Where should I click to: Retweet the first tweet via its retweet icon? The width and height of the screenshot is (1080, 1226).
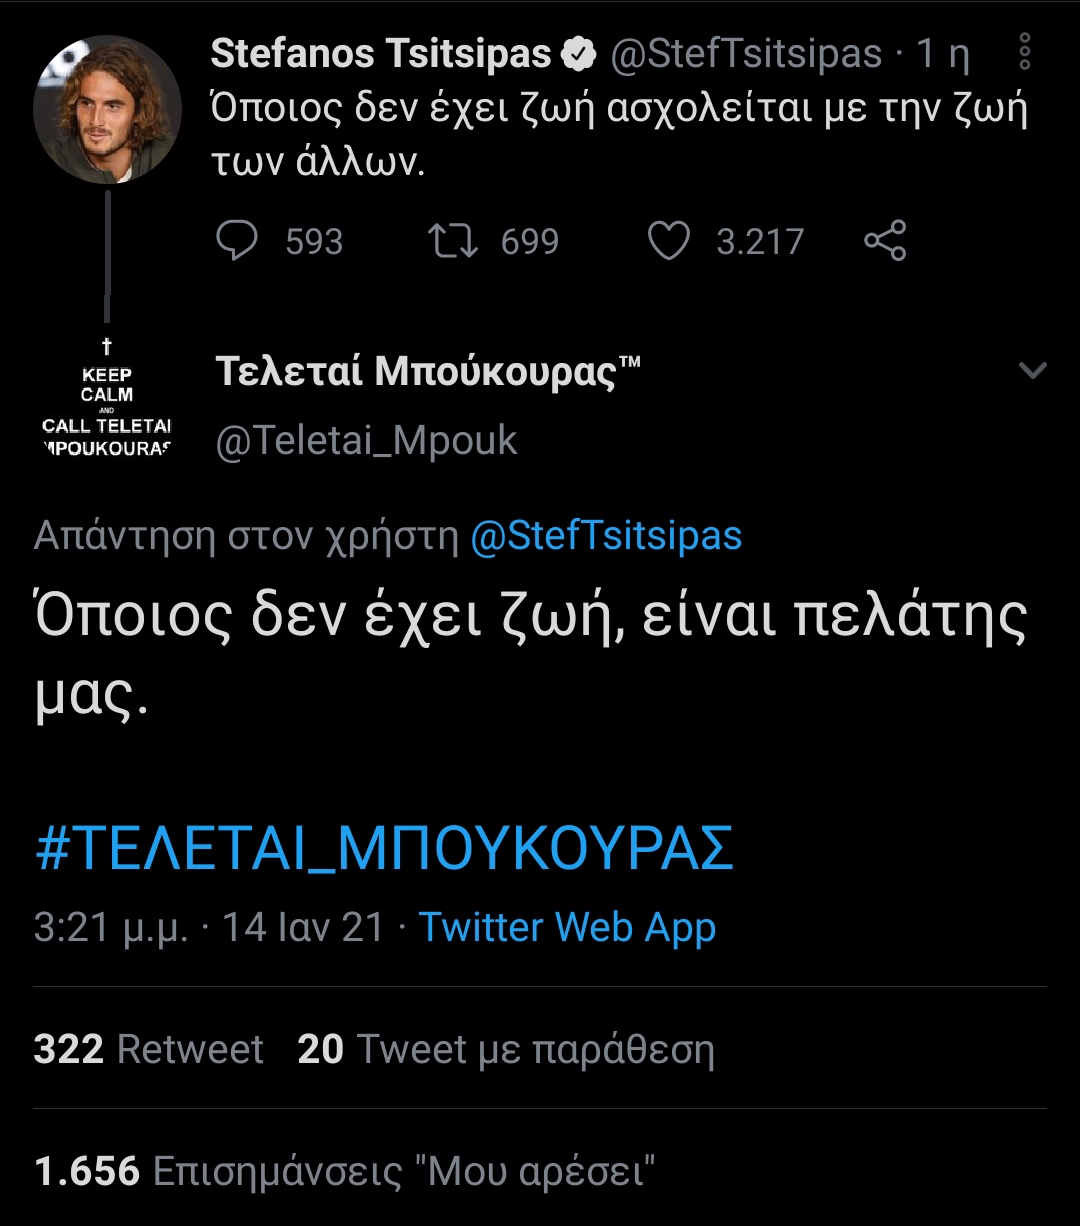click(452, 242)
